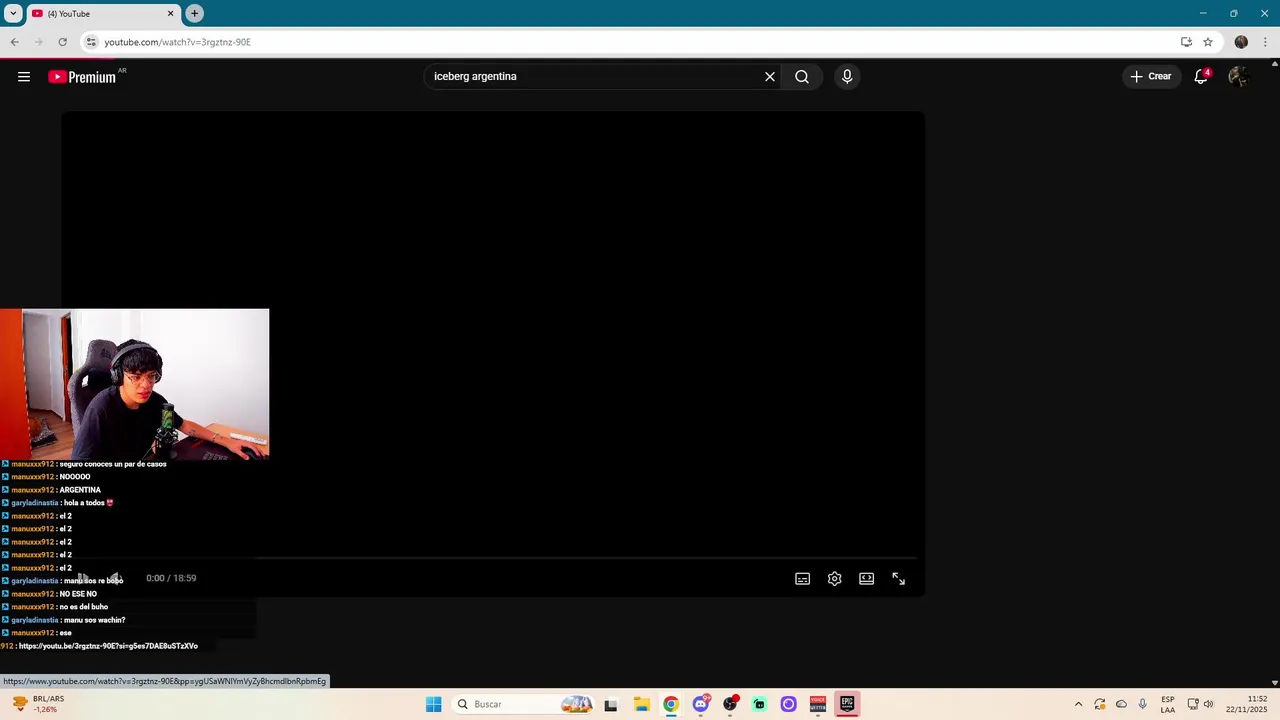Open the YouTube notifications bell

click(1201, 77)
